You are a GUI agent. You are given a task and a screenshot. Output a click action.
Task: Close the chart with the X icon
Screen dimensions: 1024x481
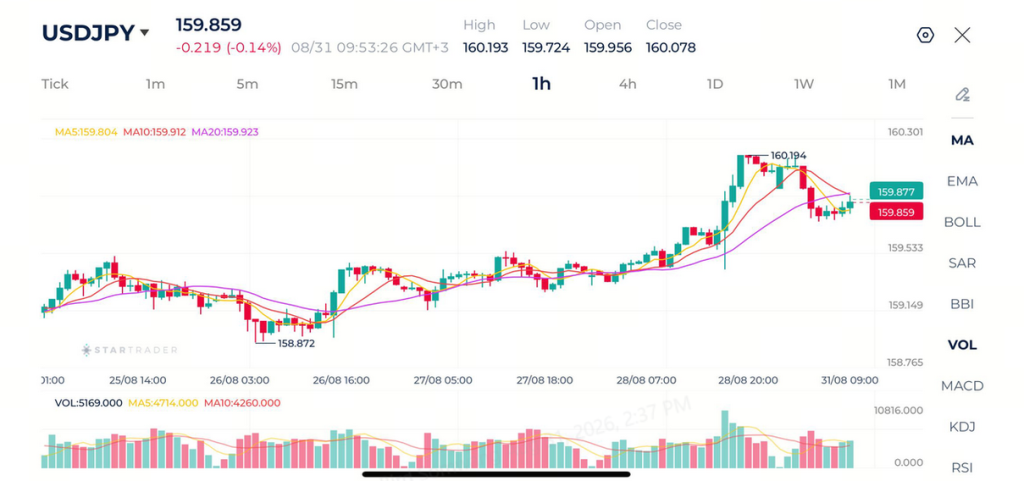pyautogui.click(x=962, y=35)
